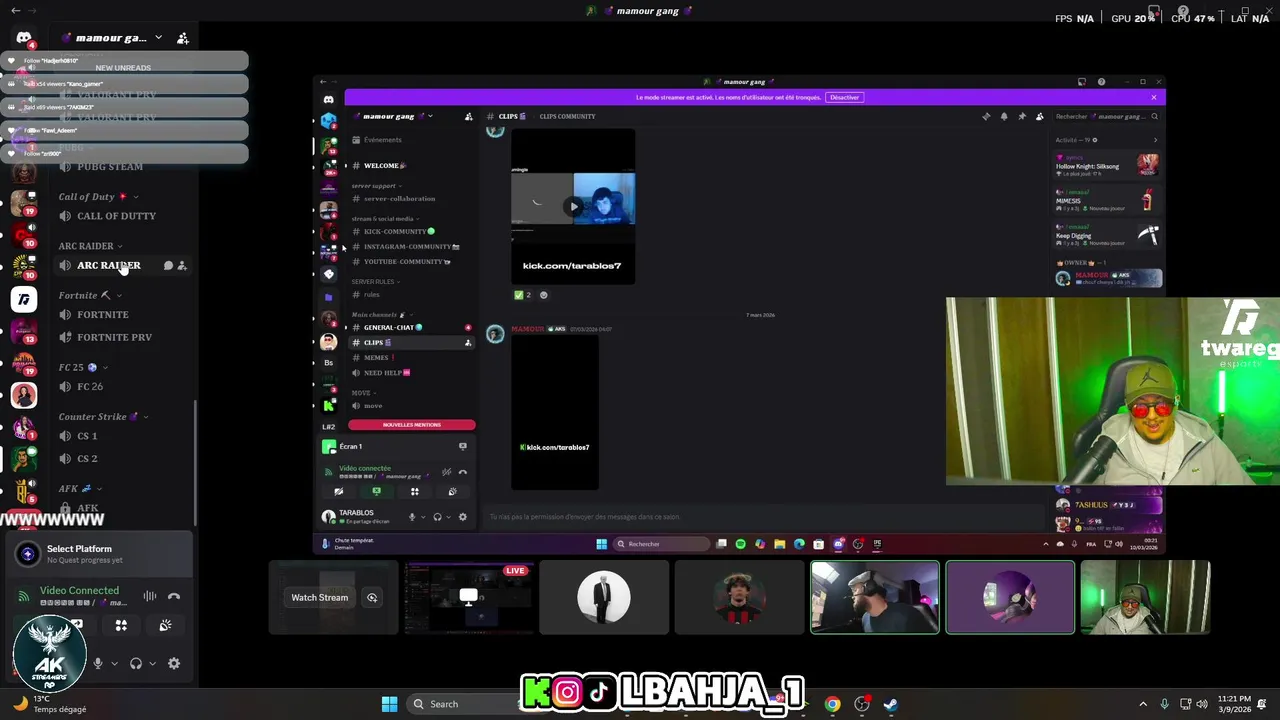Viewport: 1280px width, 720px height.
Task: Add reaction smiley under the clip
Action: (544, 295)
